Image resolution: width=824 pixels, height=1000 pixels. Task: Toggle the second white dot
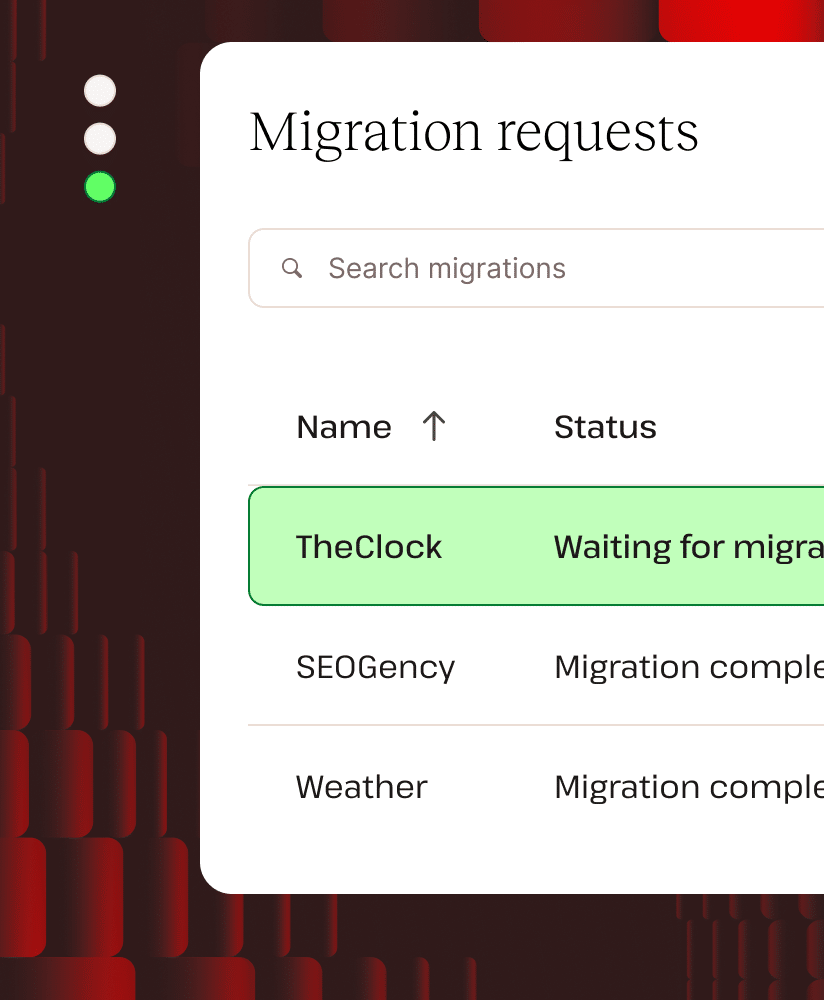99,138
